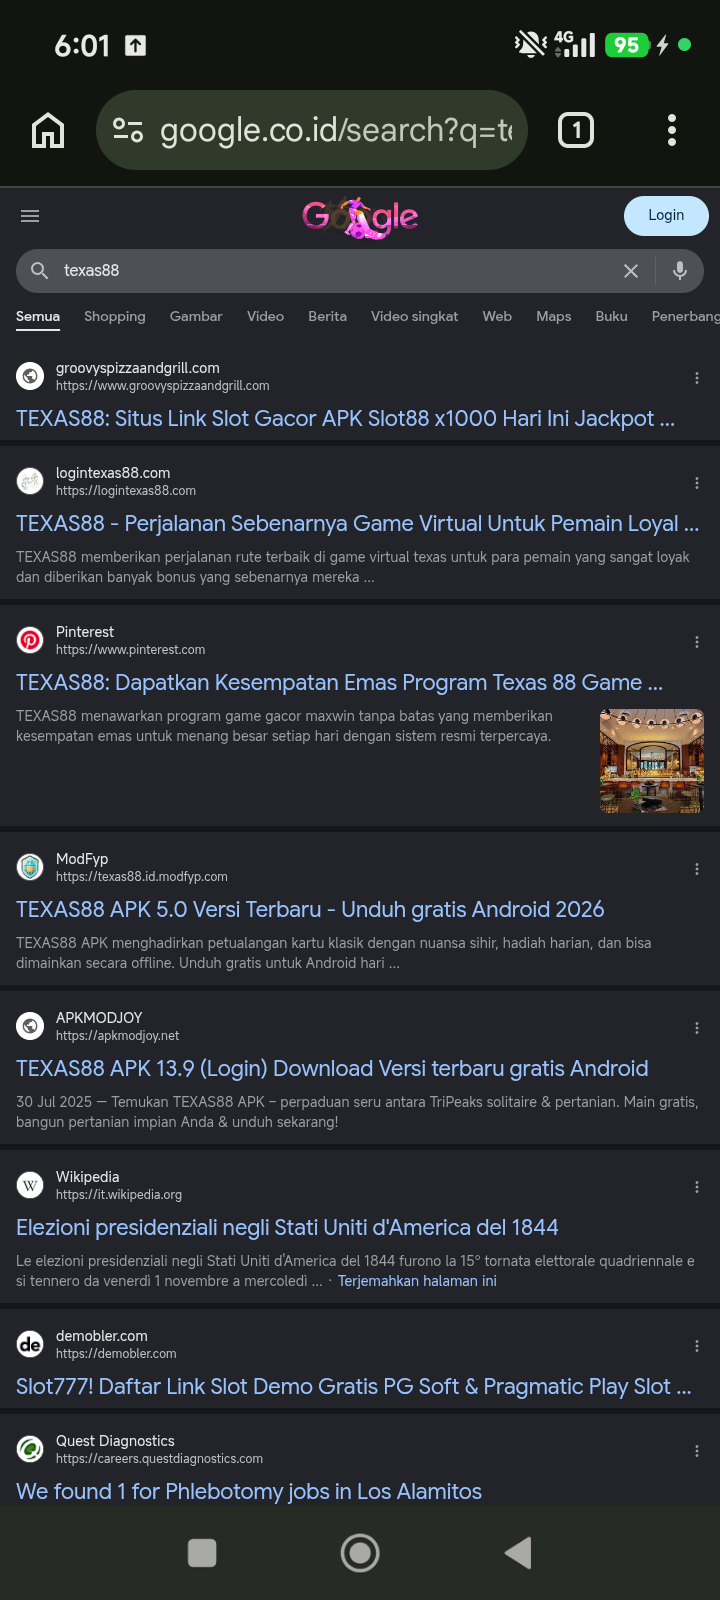Start voice search with the microphone
The image size is (720, 1600).
click(680, 271)
